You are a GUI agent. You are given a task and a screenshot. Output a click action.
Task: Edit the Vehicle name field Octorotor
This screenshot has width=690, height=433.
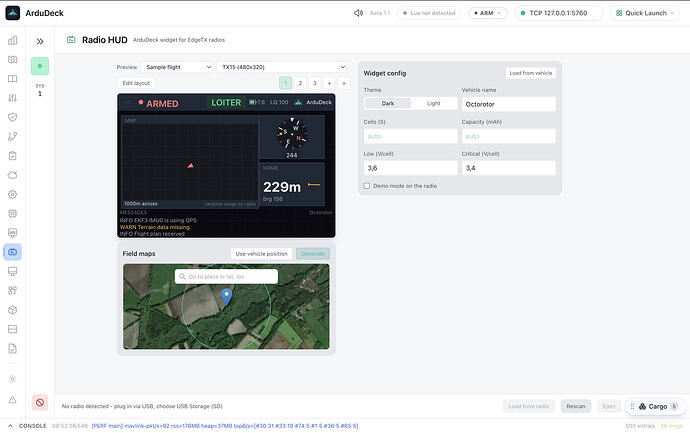click(509, 104)
